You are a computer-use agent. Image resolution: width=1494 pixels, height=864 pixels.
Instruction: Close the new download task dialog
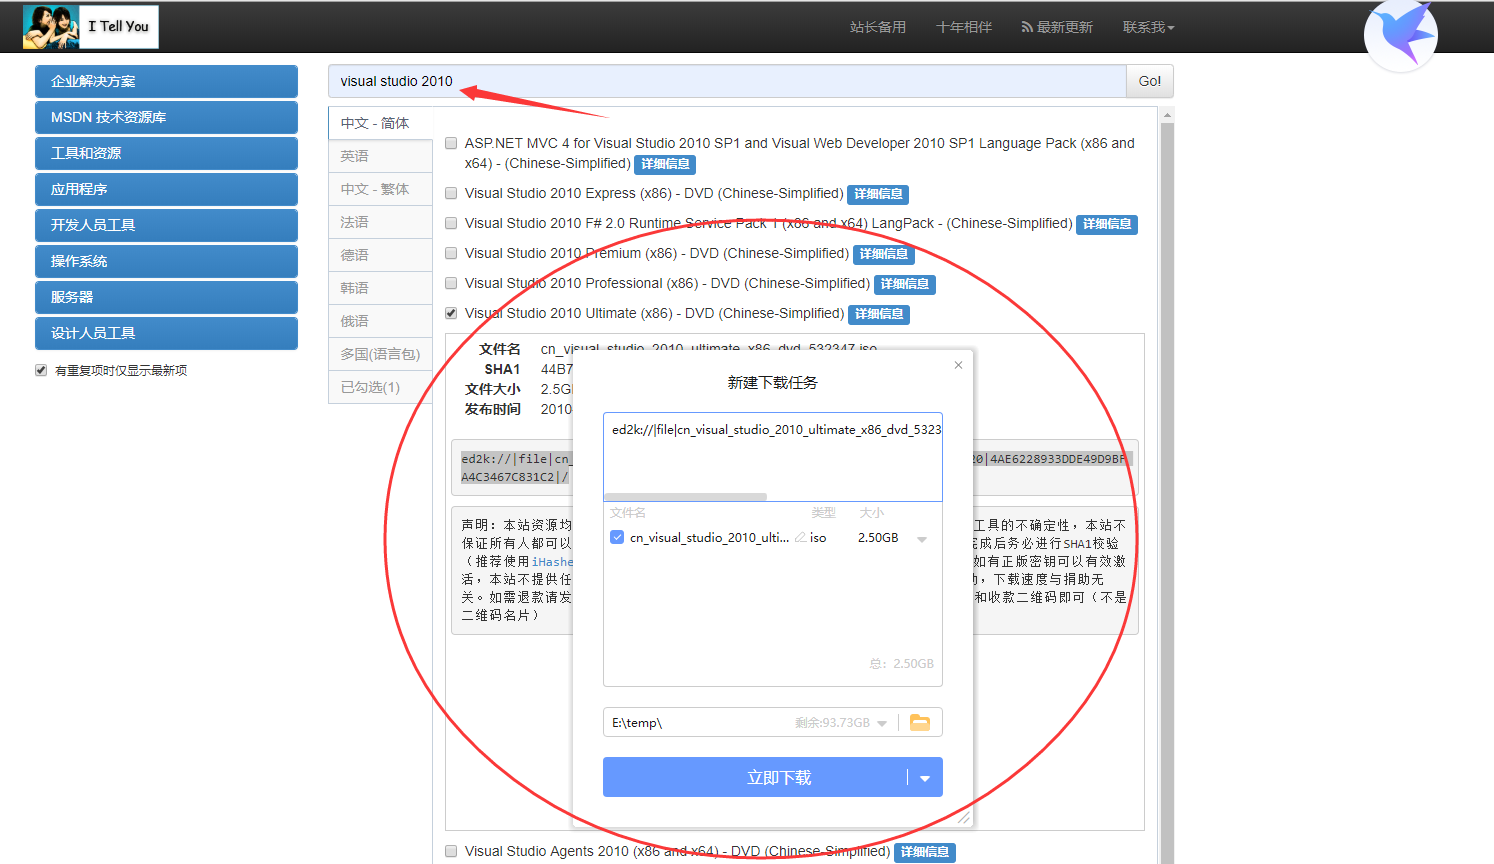tap(958, 365)
